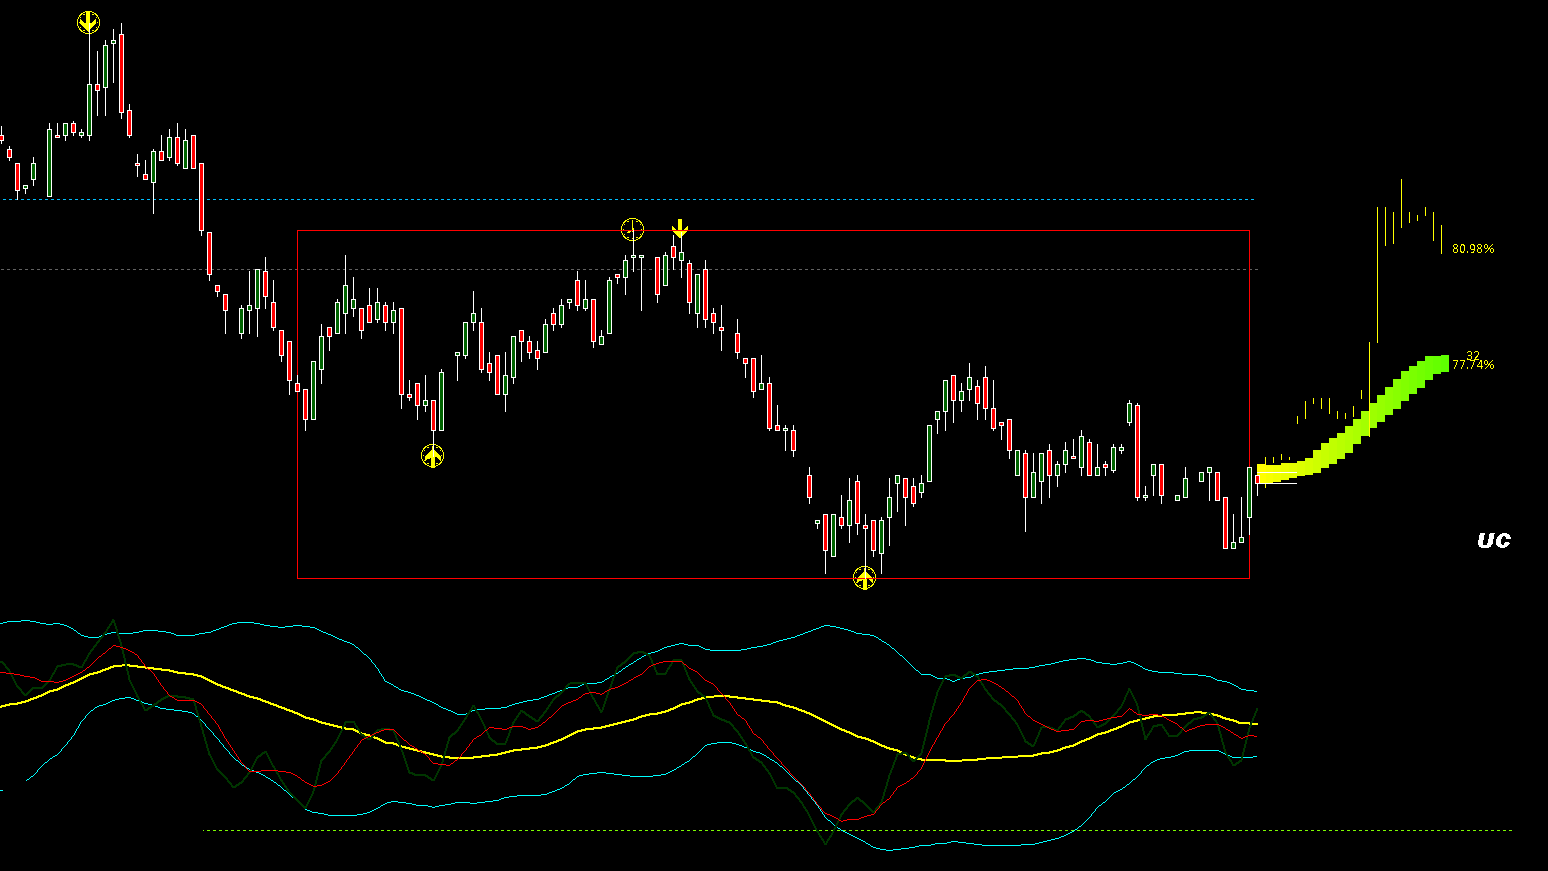
Task: Click the circled up-arrow on the red box bottom edge
Action: pyautogui.click(x=864, y=578)
